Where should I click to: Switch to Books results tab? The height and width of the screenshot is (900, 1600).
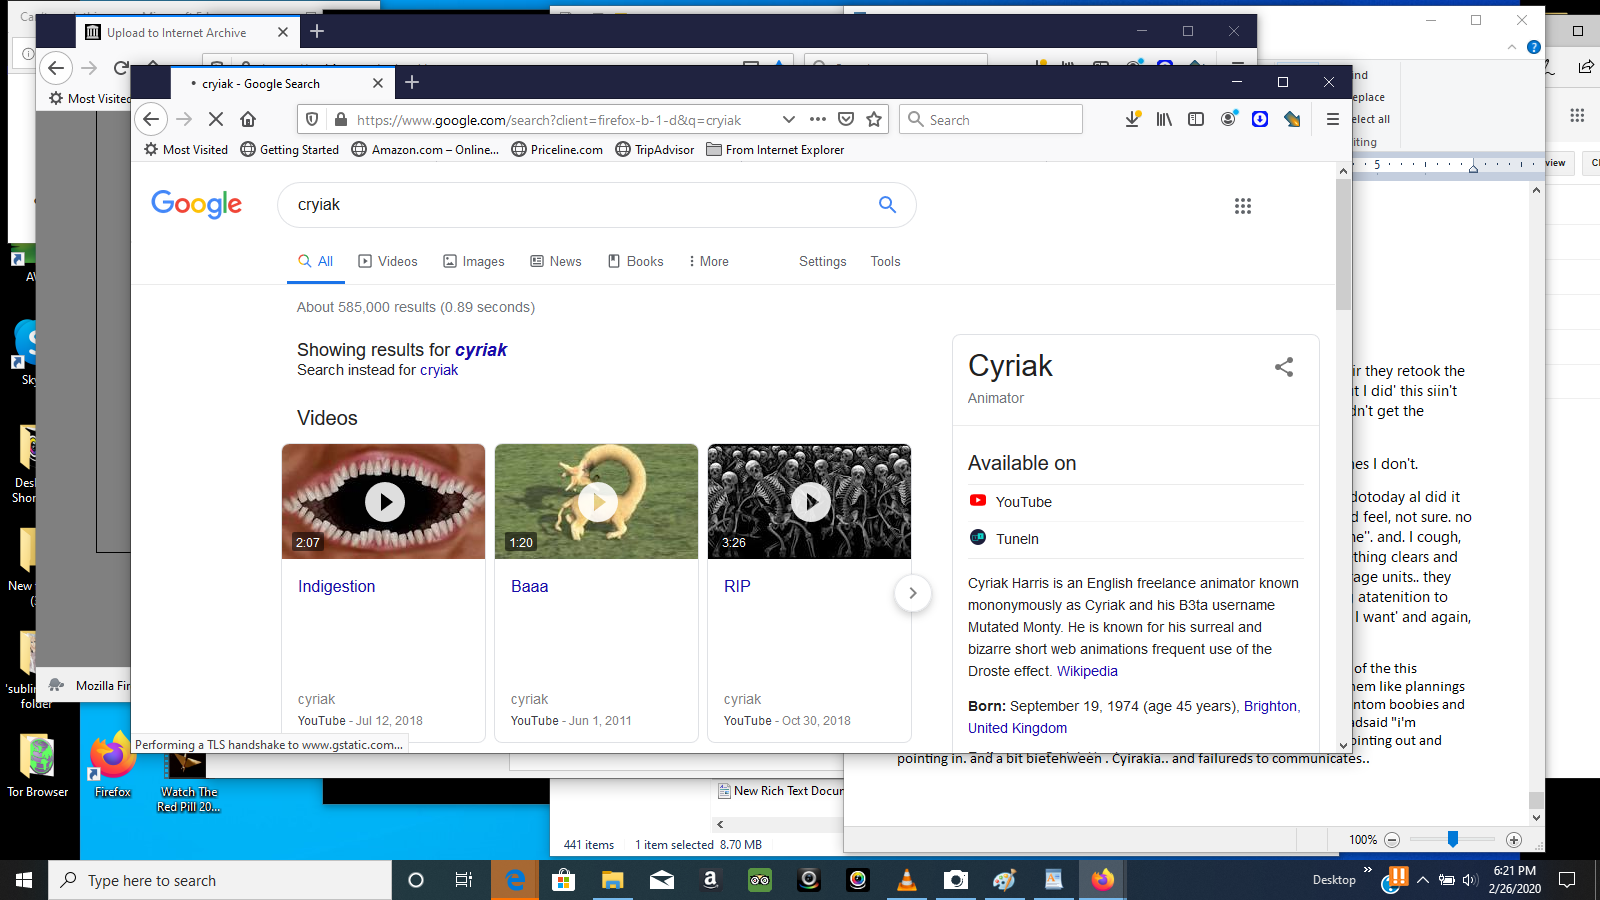636,262
